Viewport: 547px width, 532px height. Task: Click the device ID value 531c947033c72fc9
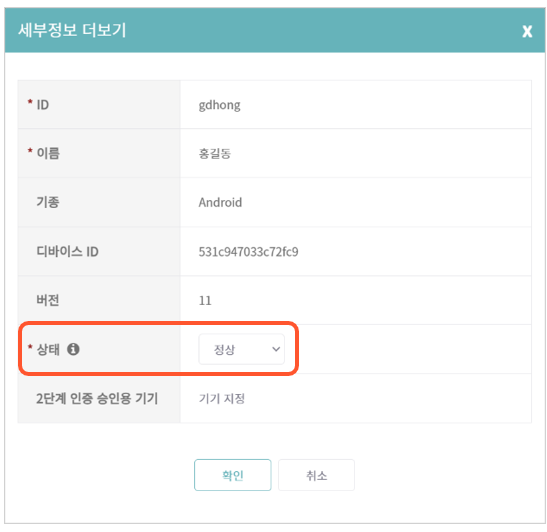(x=248, y=252)
